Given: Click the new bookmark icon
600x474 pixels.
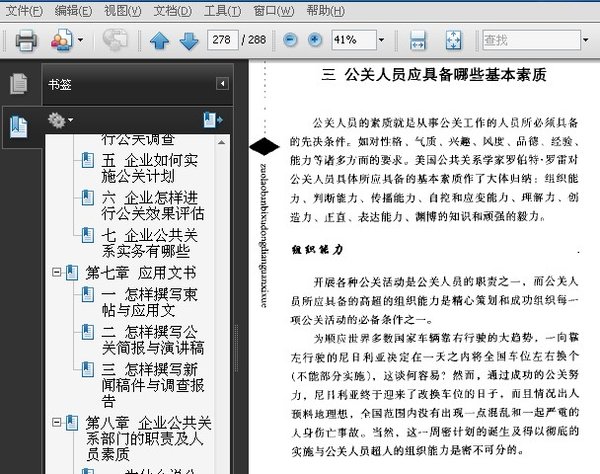Looking at the screenshot, I should [x=213, y=120].
